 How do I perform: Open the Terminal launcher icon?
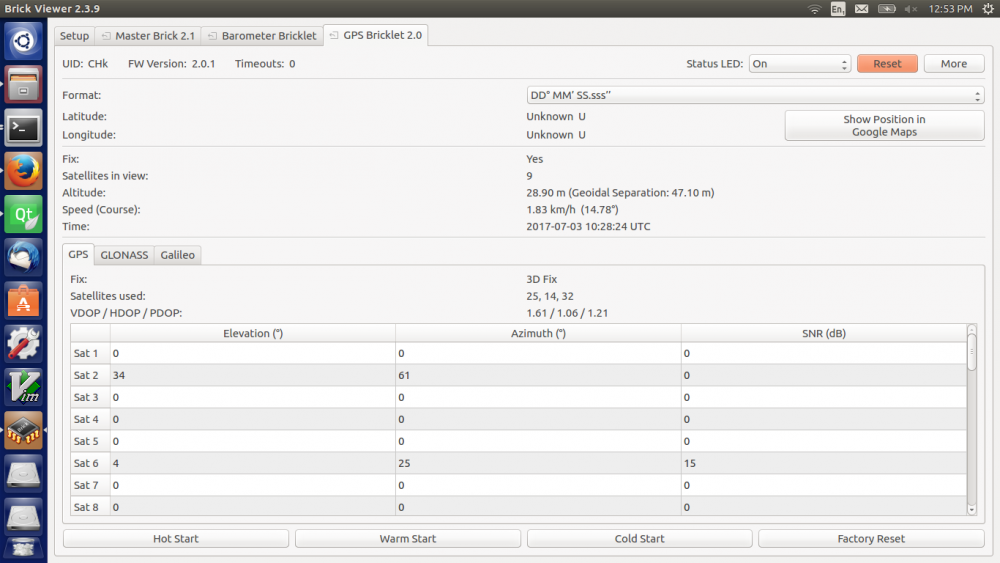coord(23,128)
